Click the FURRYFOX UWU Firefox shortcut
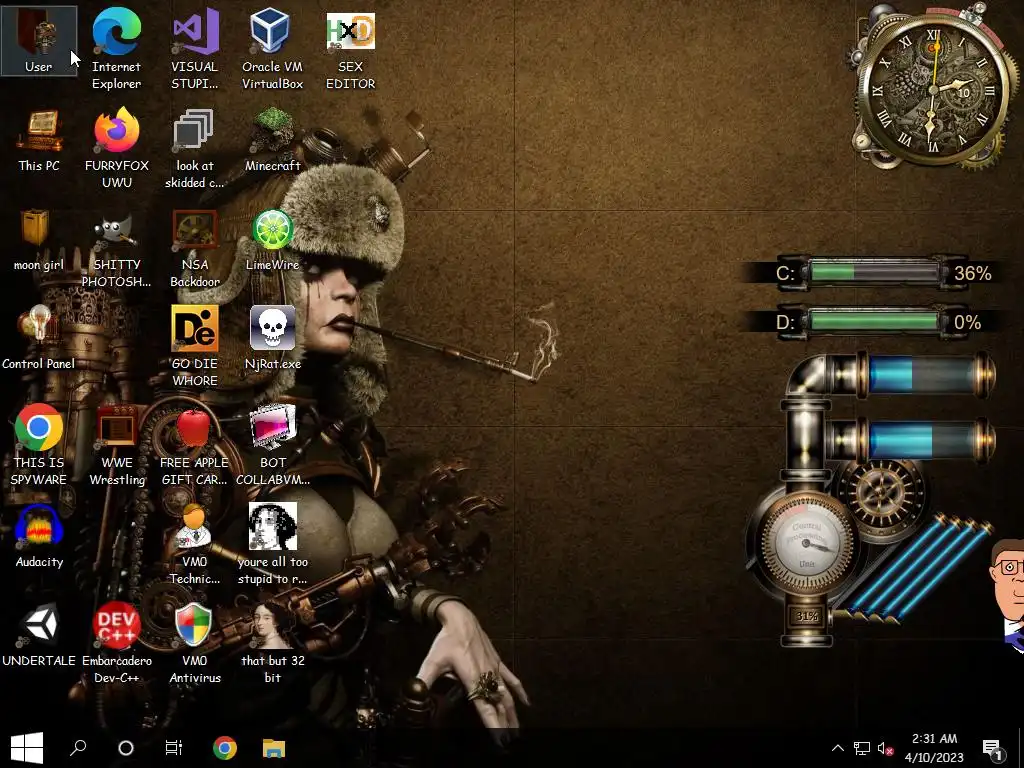Viewport: 1024px width, 768px height. [x=116, y=148]
